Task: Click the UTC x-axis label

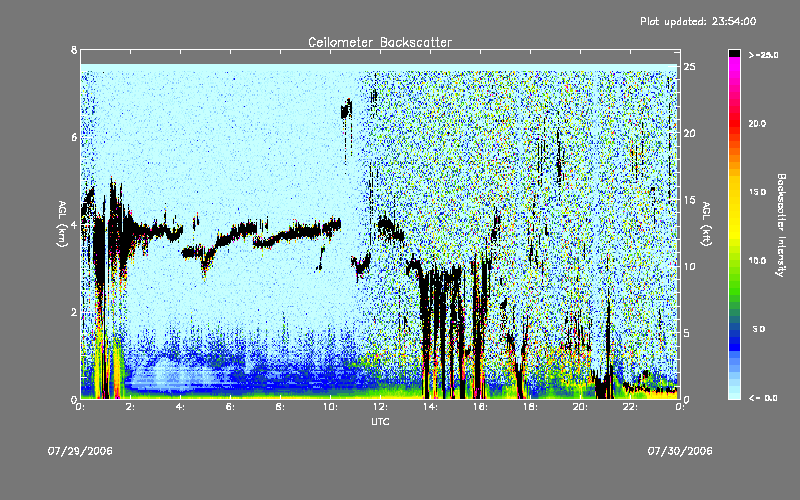Action: click(380, 421)
